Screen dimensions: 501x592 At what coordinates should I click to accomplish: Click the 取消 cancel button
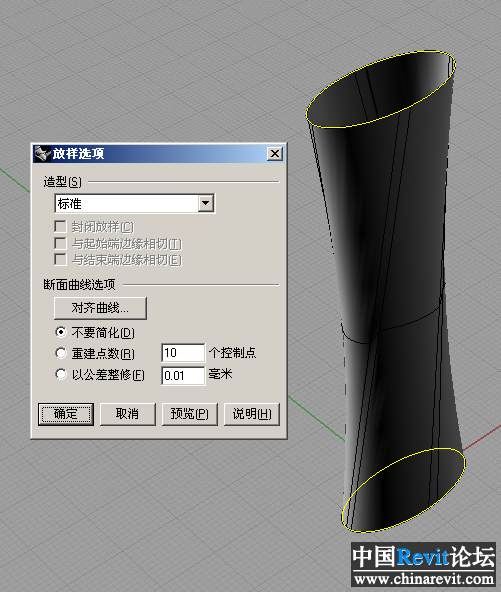pos(128,414)
